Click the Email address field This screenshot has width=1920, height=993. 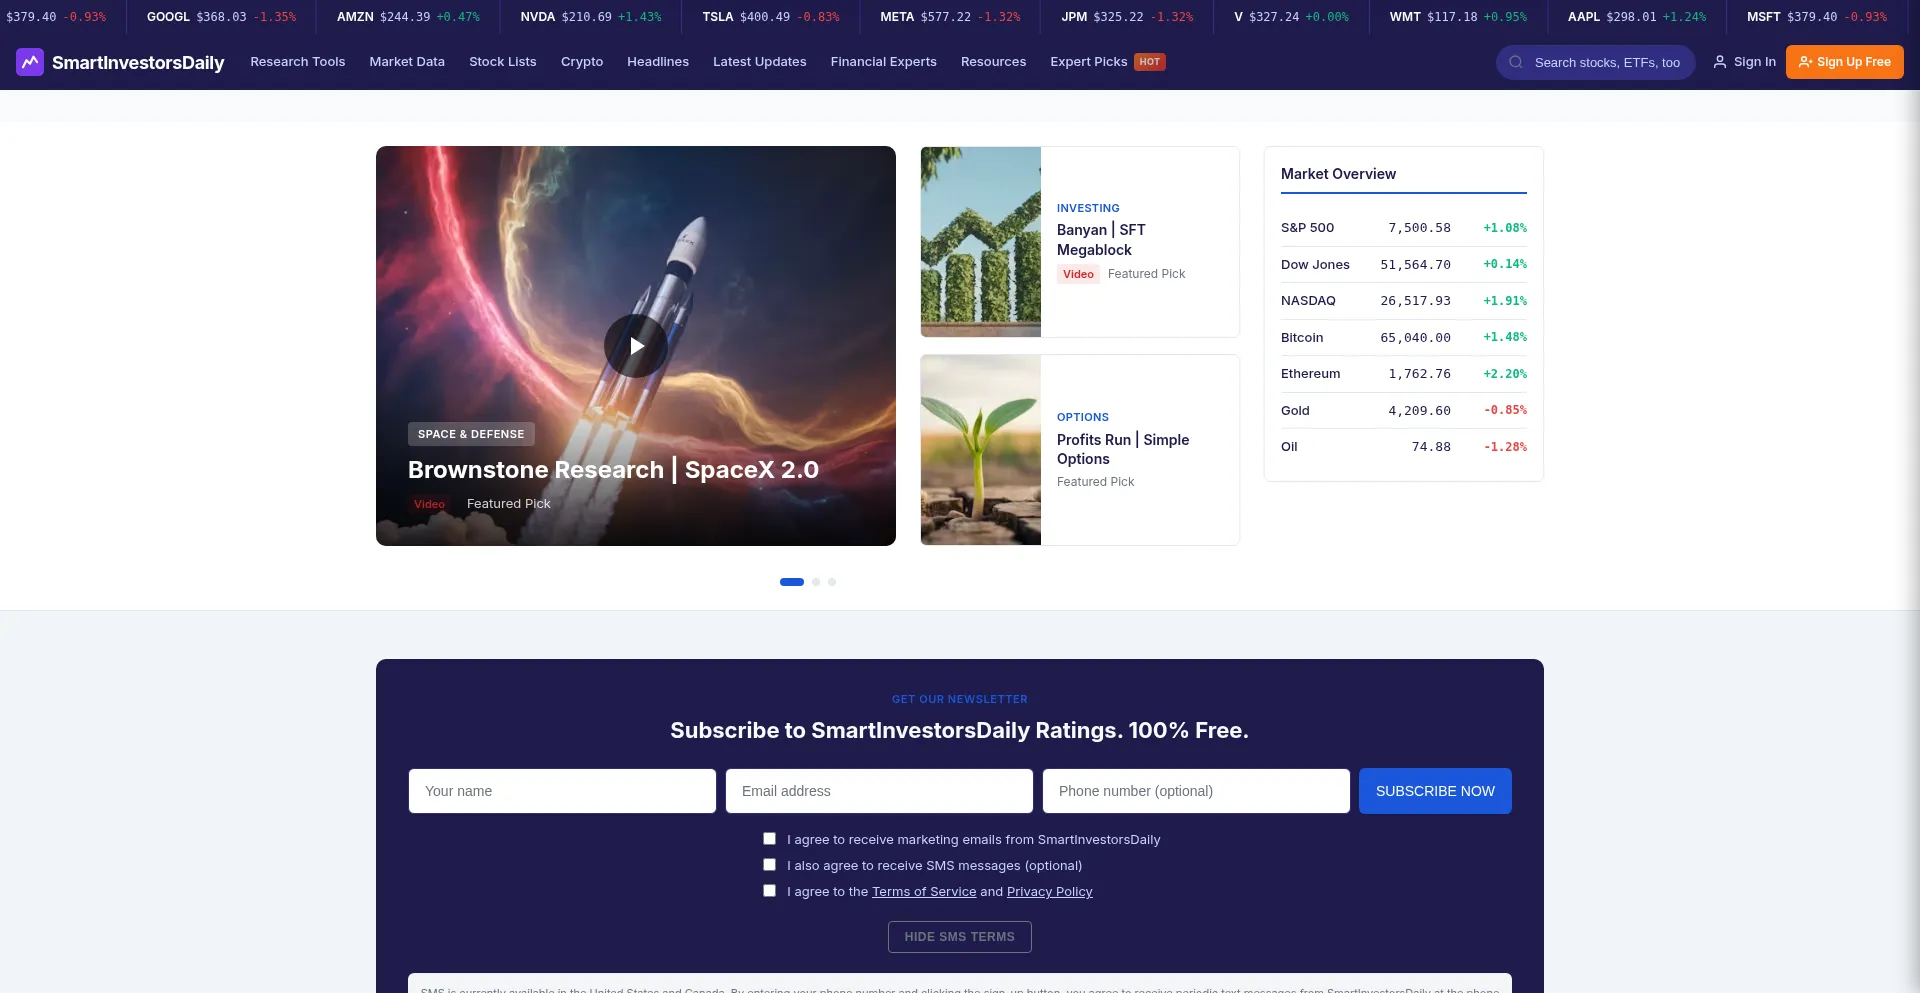879,791
